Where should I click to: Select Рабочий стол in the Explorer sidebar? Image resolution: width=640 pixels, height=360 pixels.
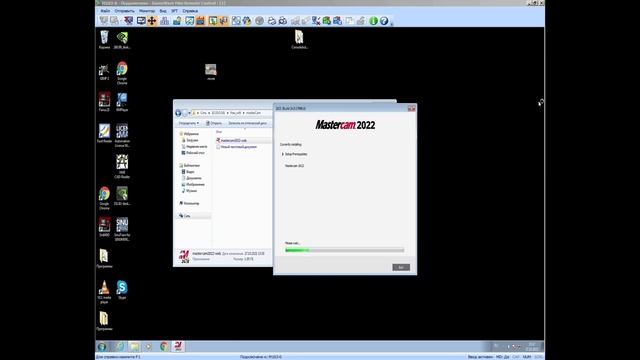click(x=195, y=153)
